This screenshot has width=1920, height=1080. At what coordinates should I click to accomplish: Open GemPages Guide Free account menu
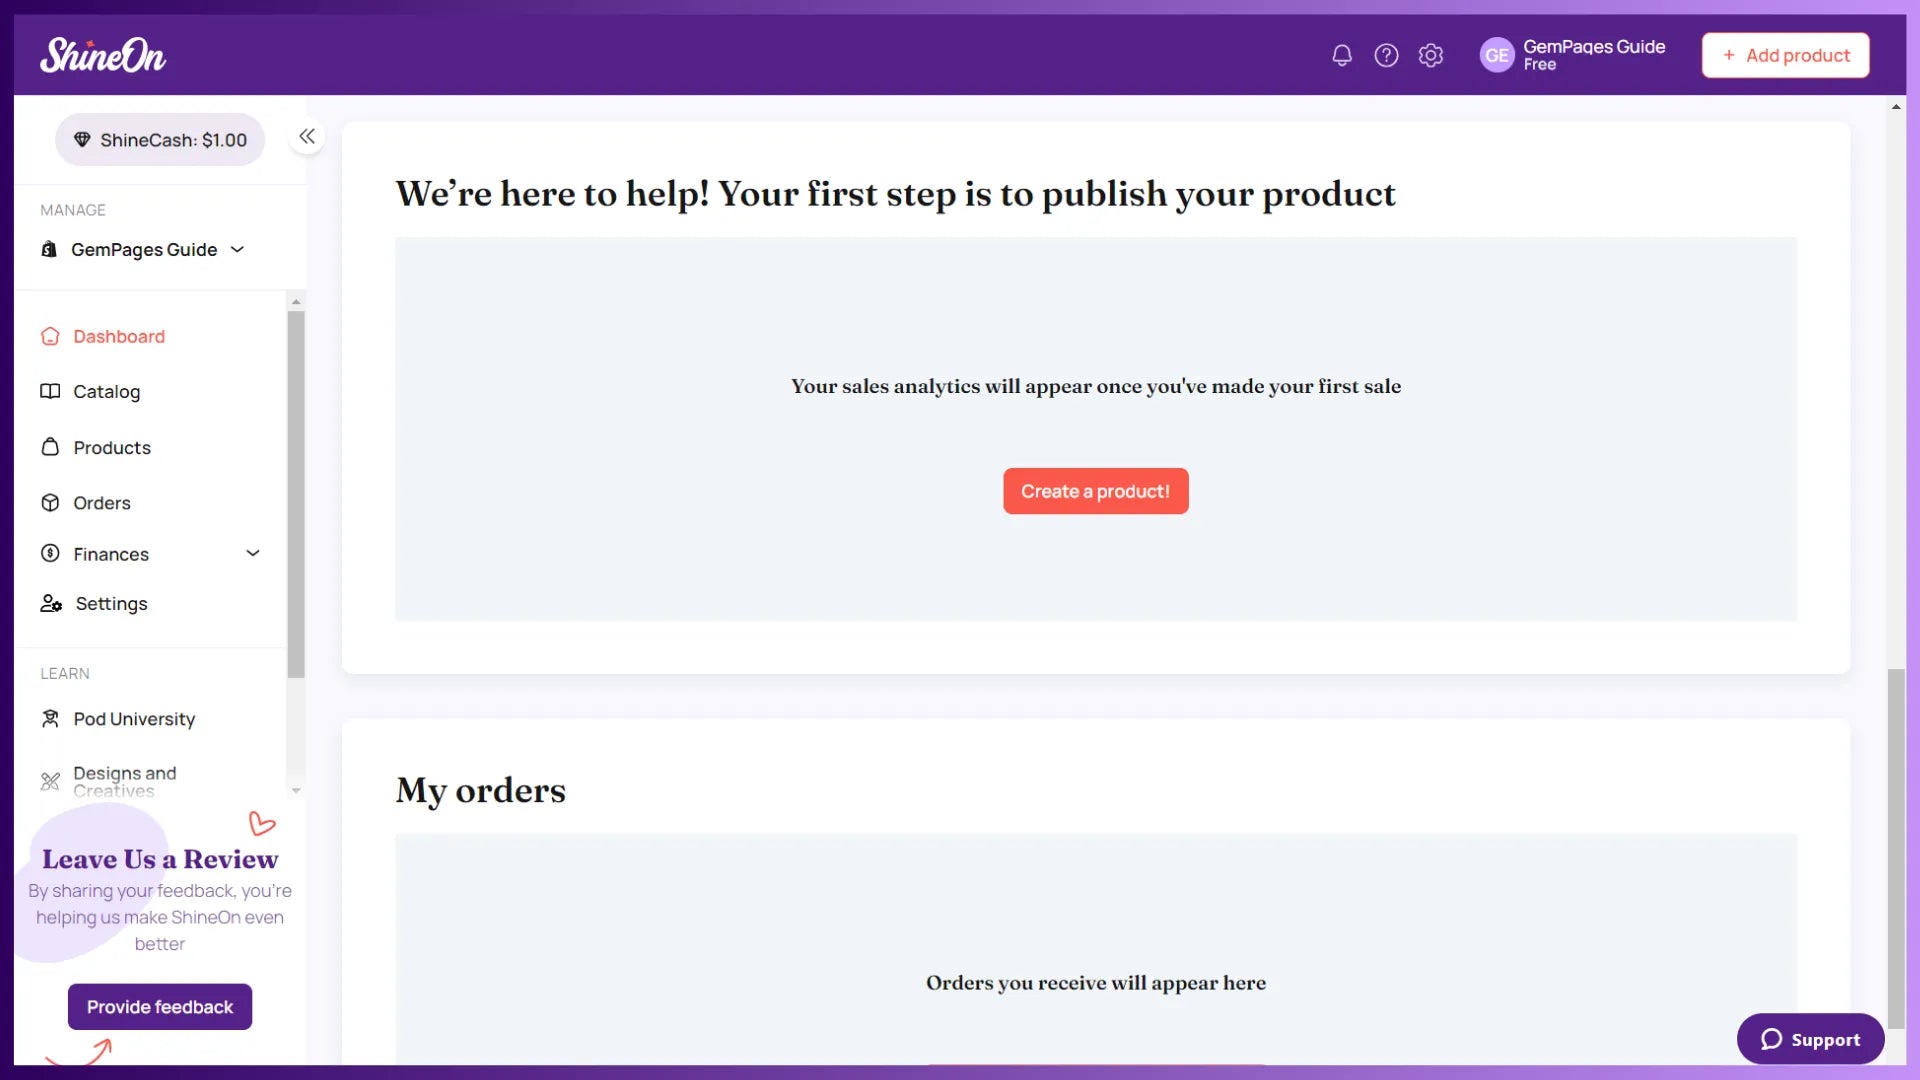(1573, 55)
